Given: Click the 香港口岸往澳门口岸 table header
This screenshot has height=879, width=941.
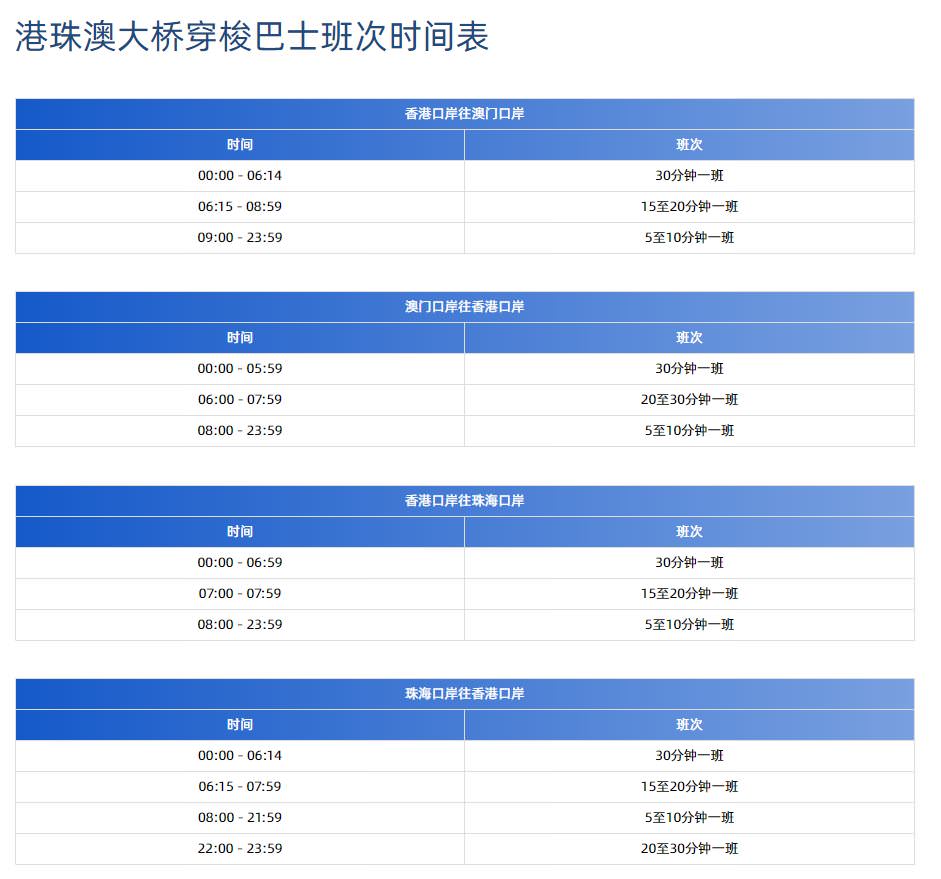Looking at the screenshot, I should [464, 114].
